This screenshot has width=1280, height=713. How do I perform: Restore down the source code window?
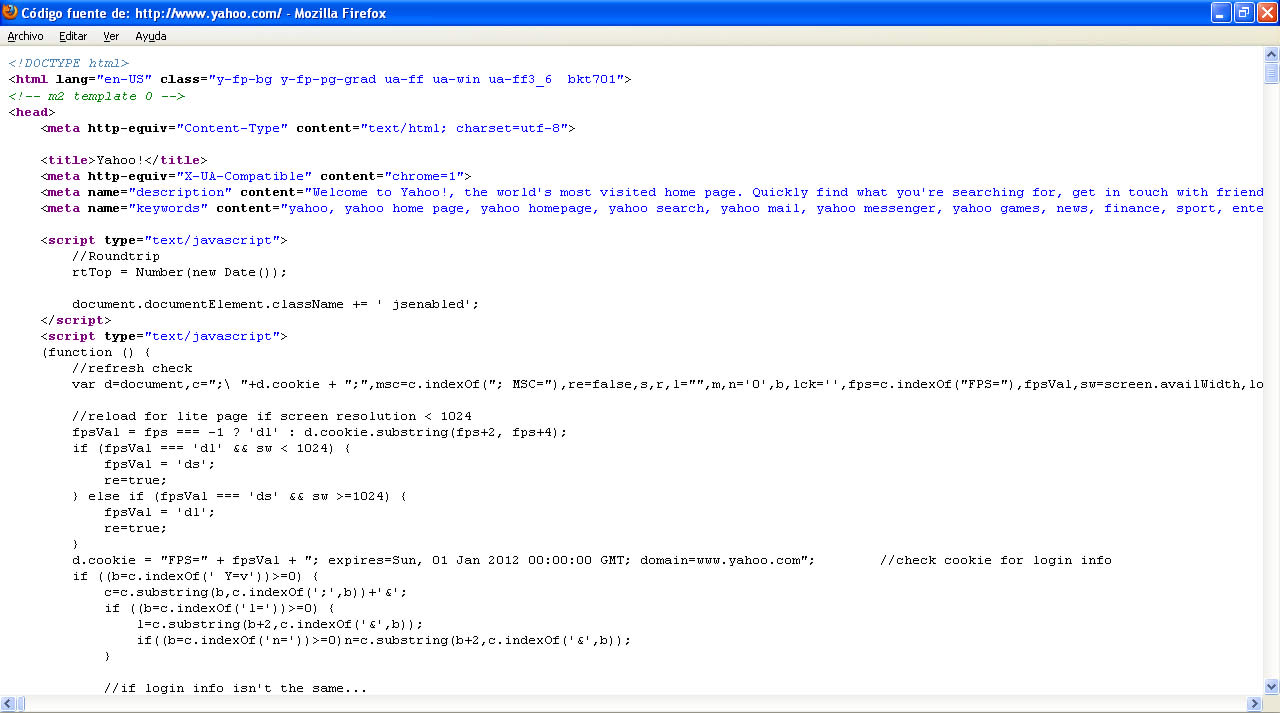[1244, 13]
